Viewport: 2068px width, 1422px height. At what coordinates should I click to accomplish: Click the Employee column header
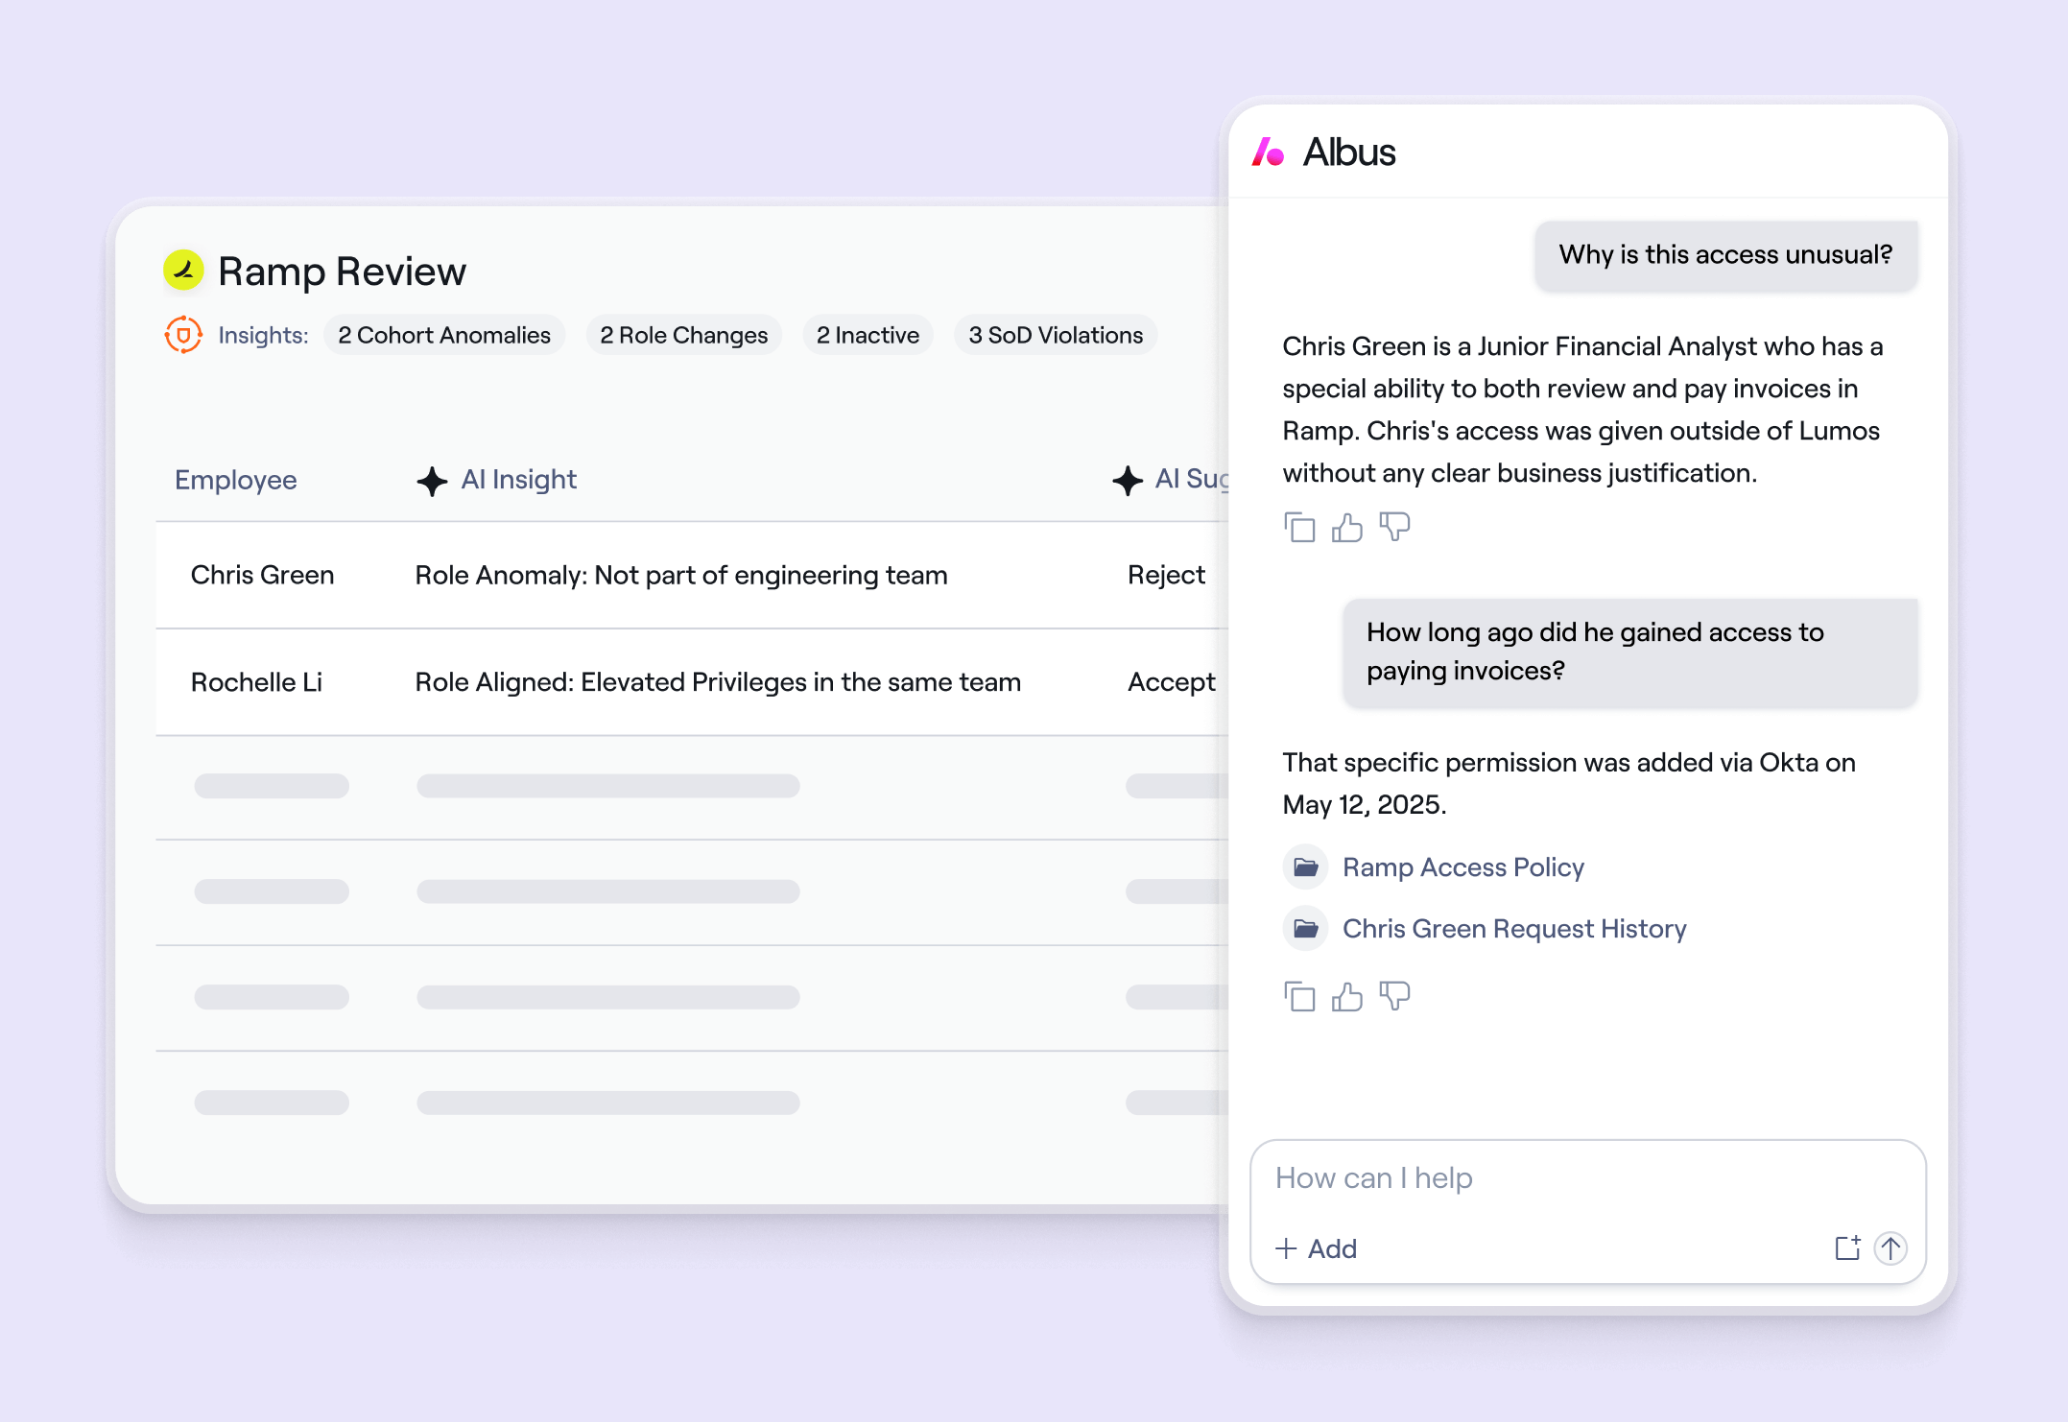(236, 480)
